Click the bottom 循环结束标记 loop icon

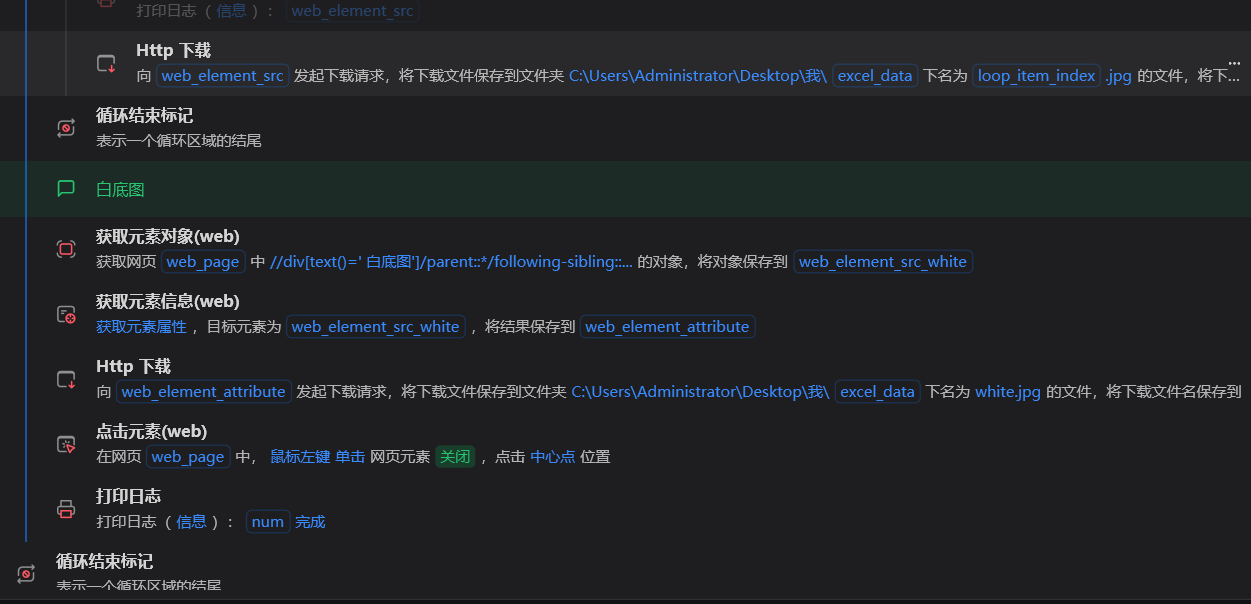[x=26, y=573]
